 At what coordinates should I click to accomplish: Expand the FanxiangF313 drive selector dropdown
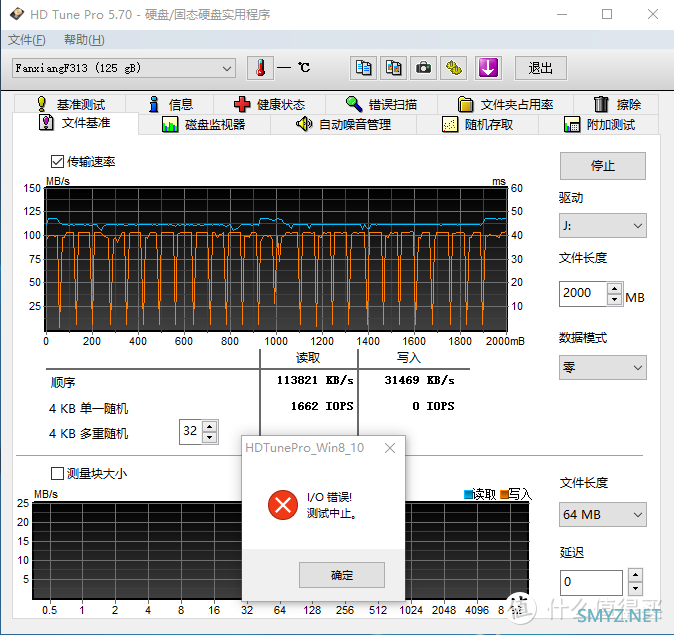[124, 68]
